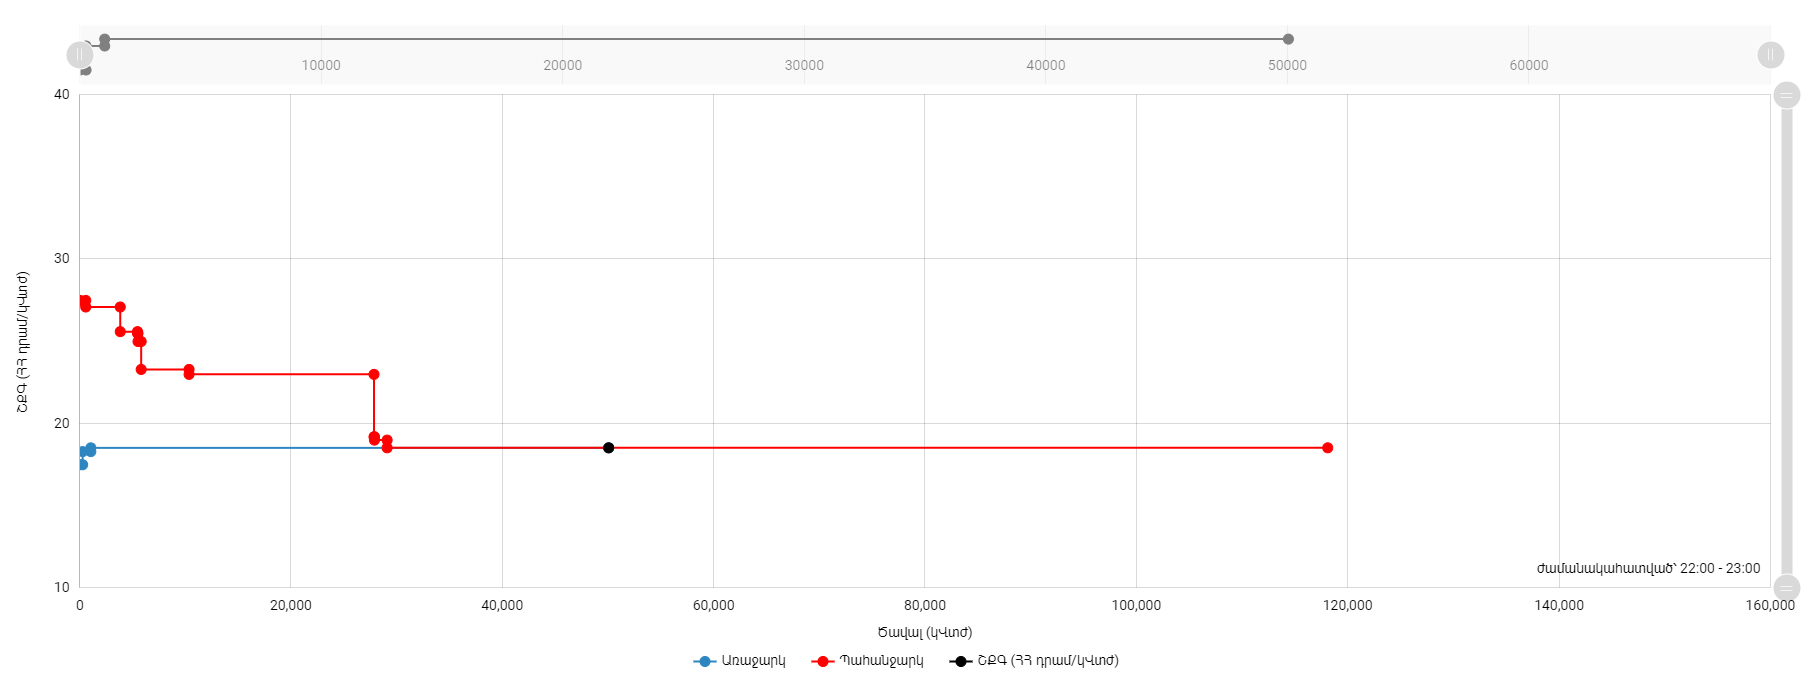Click the 10000 navigator tick label
The image size is (1818, 696).
tap(321, 65)
